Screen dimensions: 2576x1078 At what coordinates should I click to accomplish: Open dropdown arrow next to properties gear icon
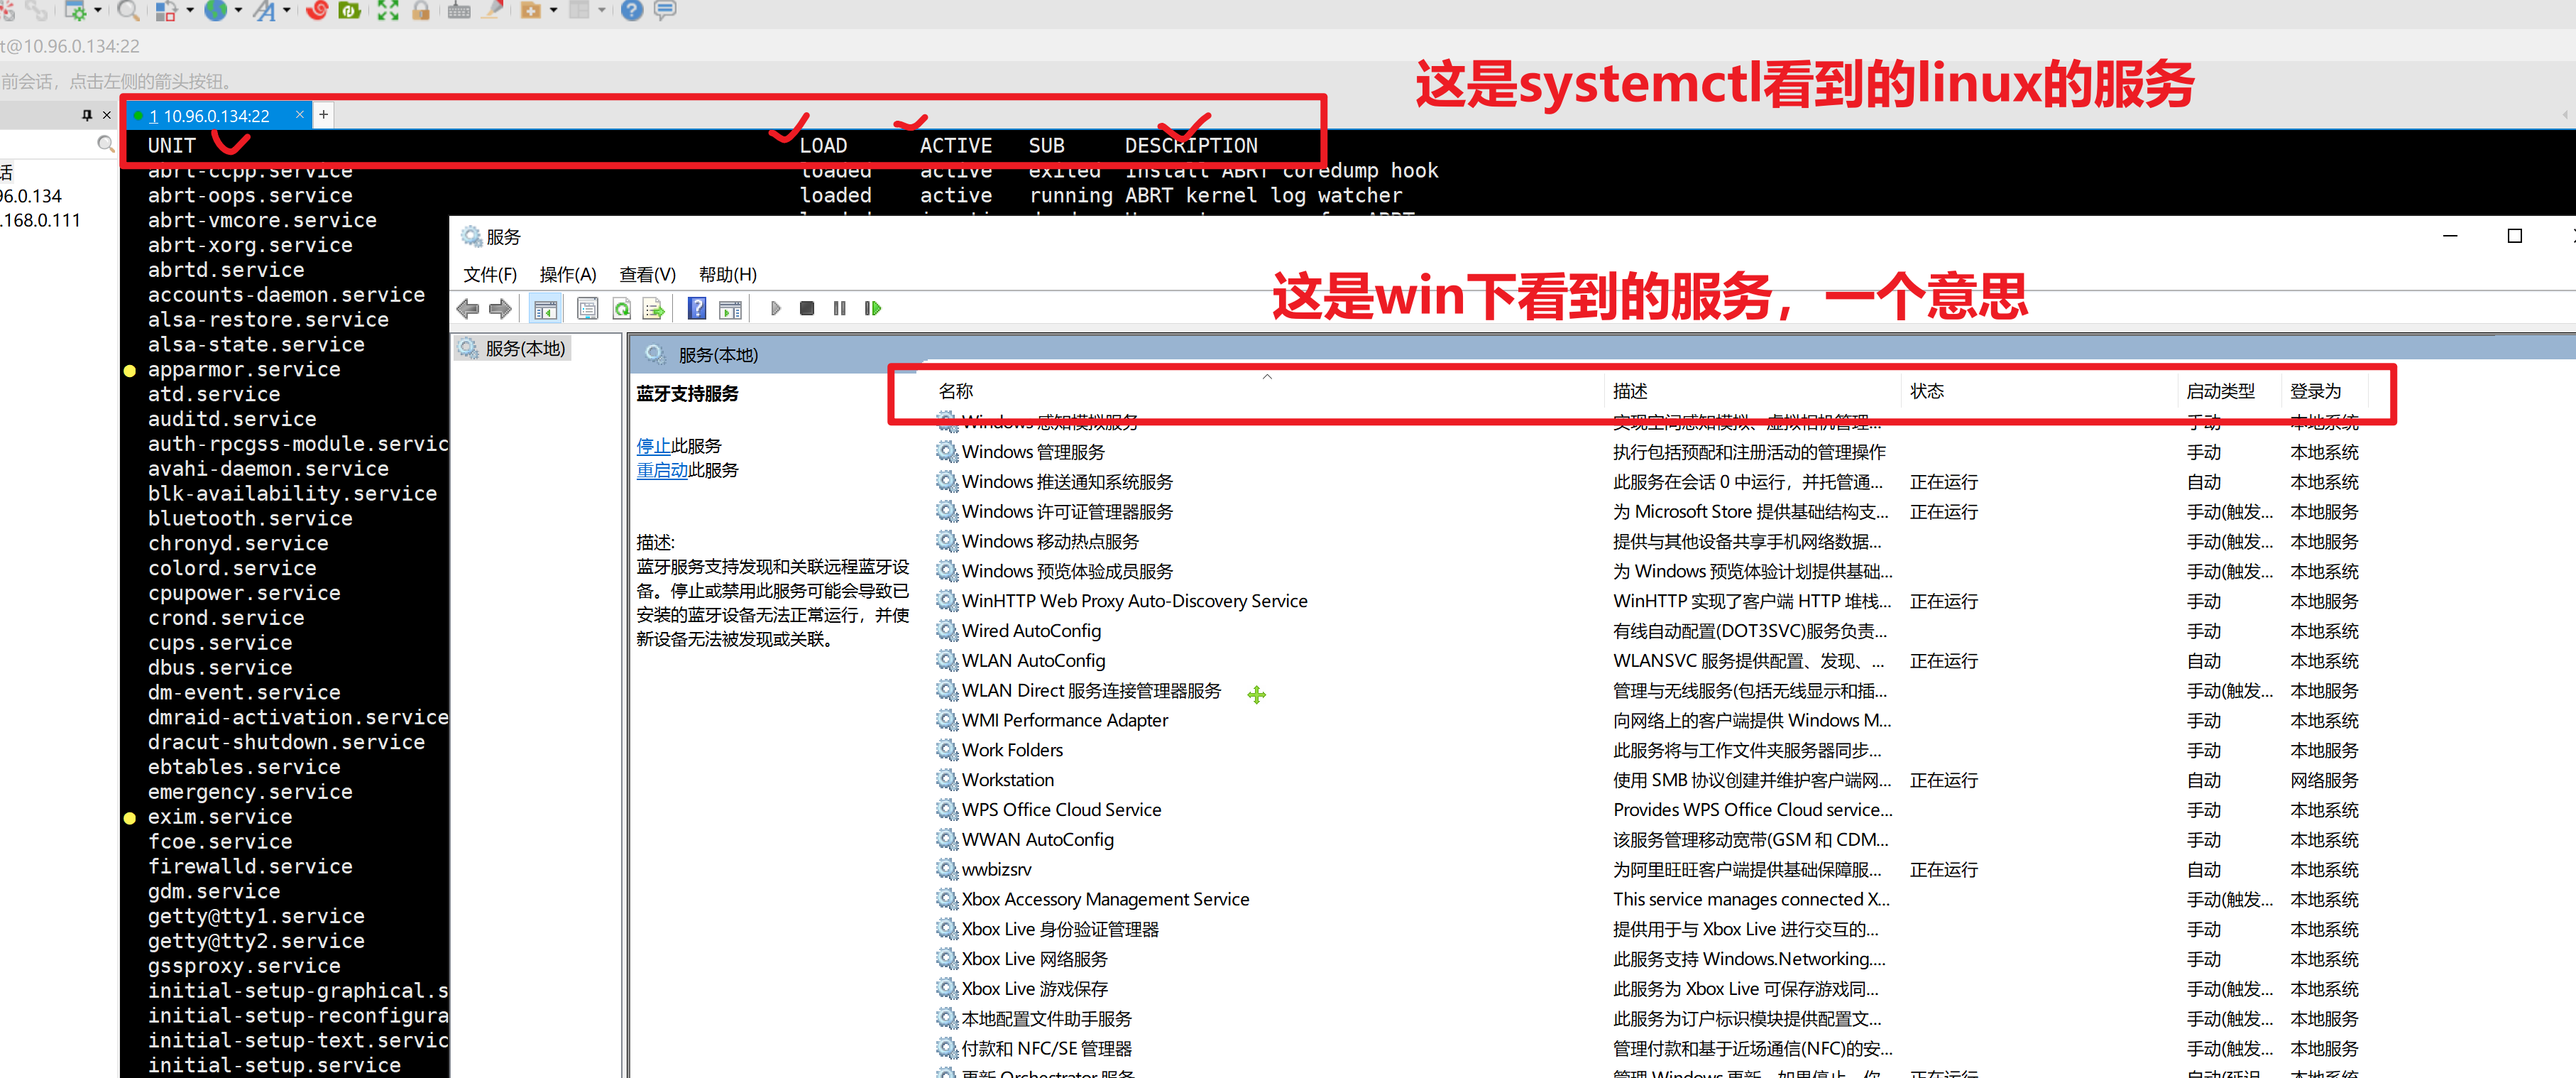98,11
